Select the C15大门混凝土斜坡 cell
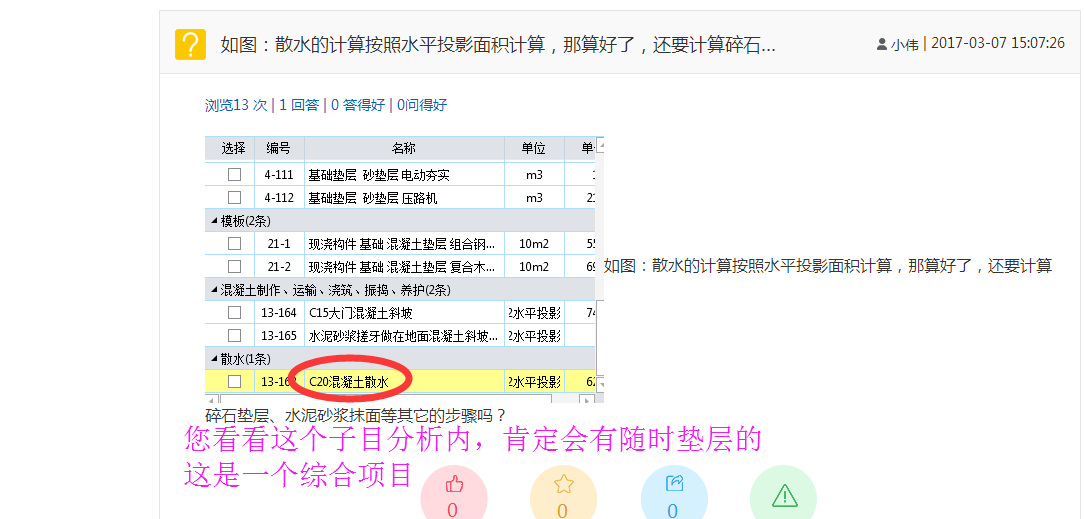 point(403,313)
